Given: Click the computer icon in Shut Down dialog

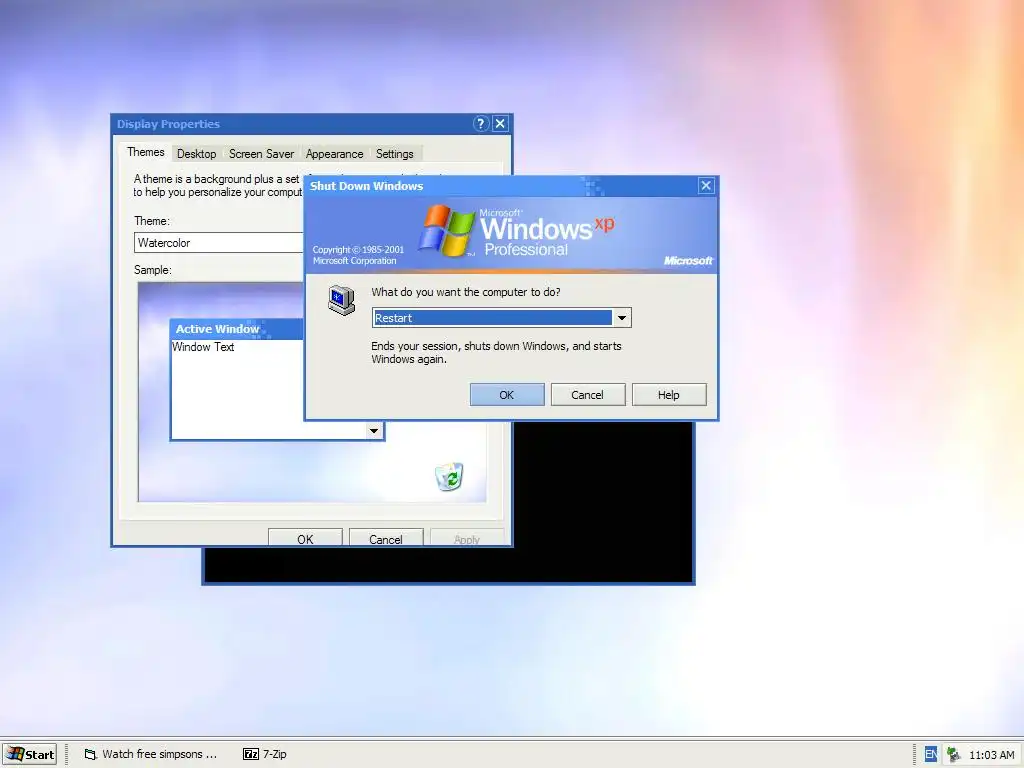Looking at the screenshot, I should coord(342,300).
